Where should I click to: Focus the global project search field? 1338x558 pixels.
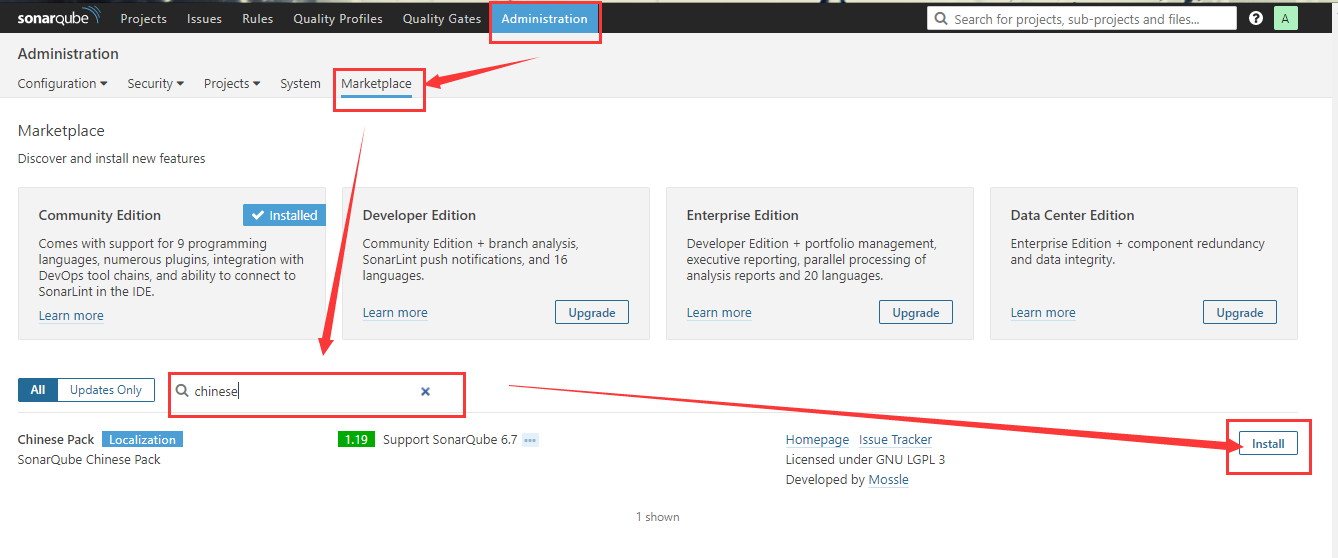tap(1081, 18)
